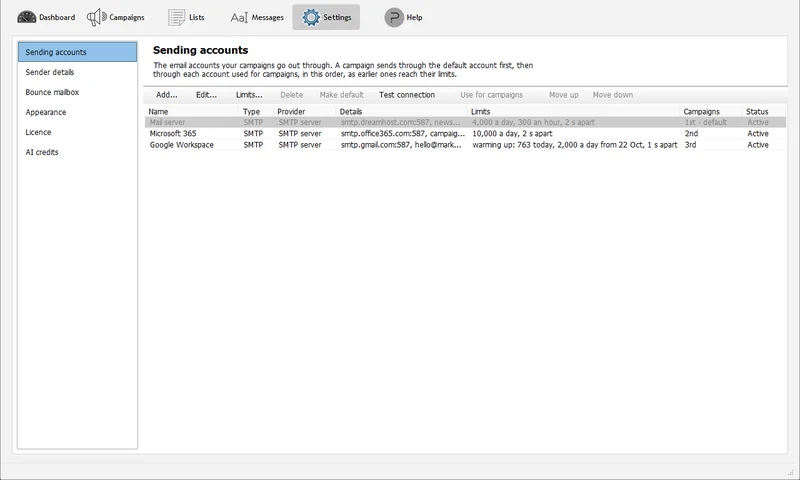Viewport: 800px width, 480px height.
Task: Click the Delete toolbar button
Action: click(291, 95)
